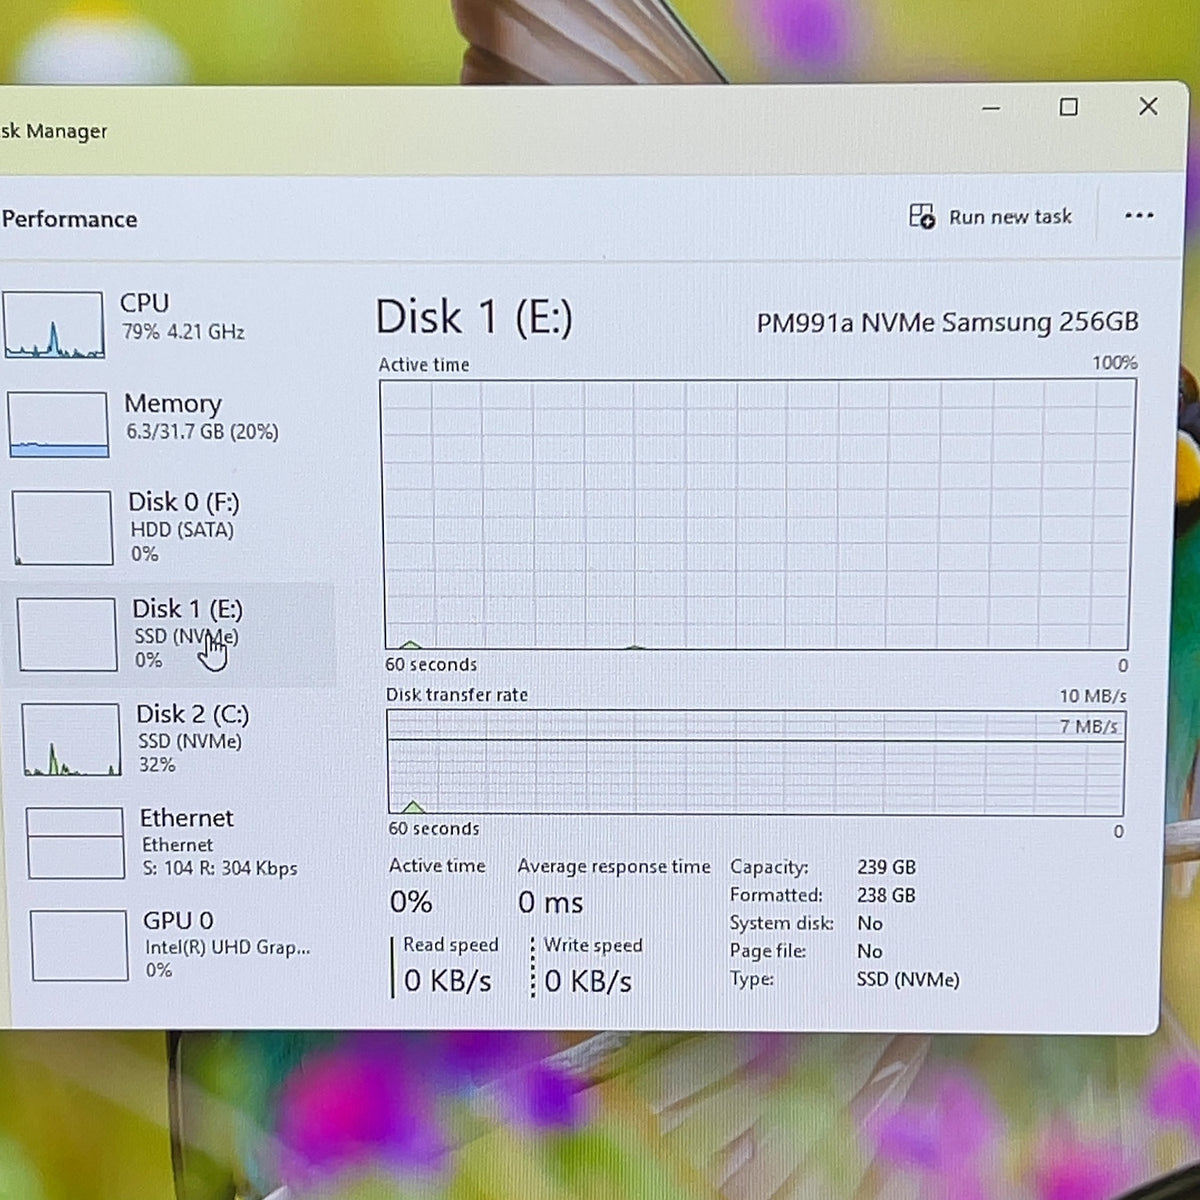Screen dimensions: 1200x1200
Task: Click the 238 GB formatted value
Action: (x=886, y=895)
